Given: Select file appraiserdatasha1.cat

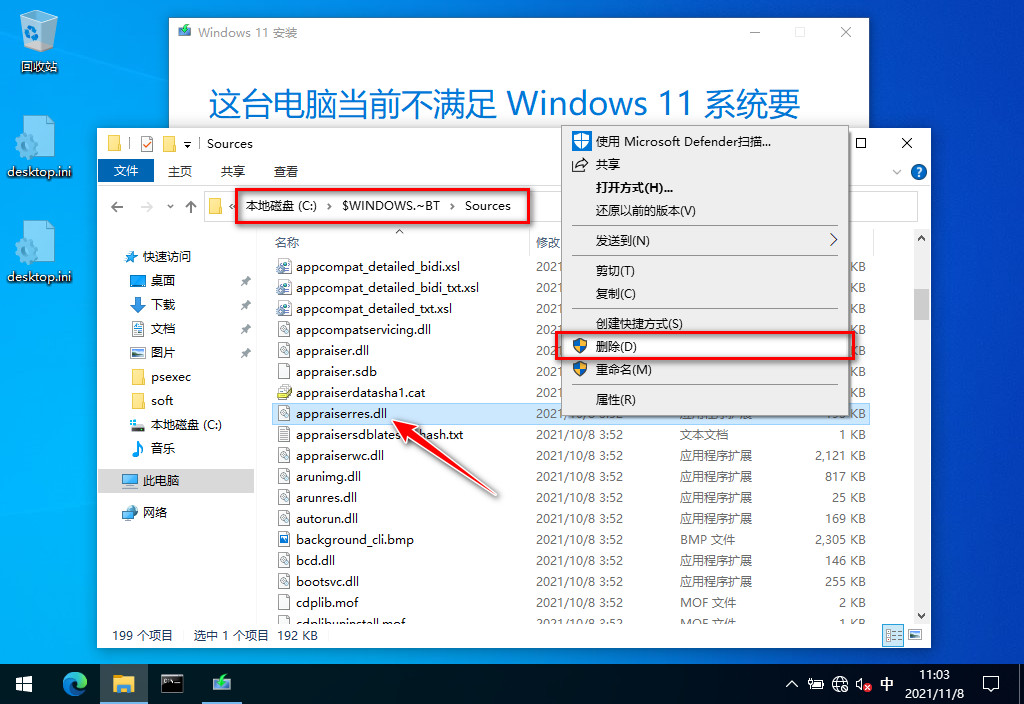Looking at the screenshot, I should coord(360,392).
